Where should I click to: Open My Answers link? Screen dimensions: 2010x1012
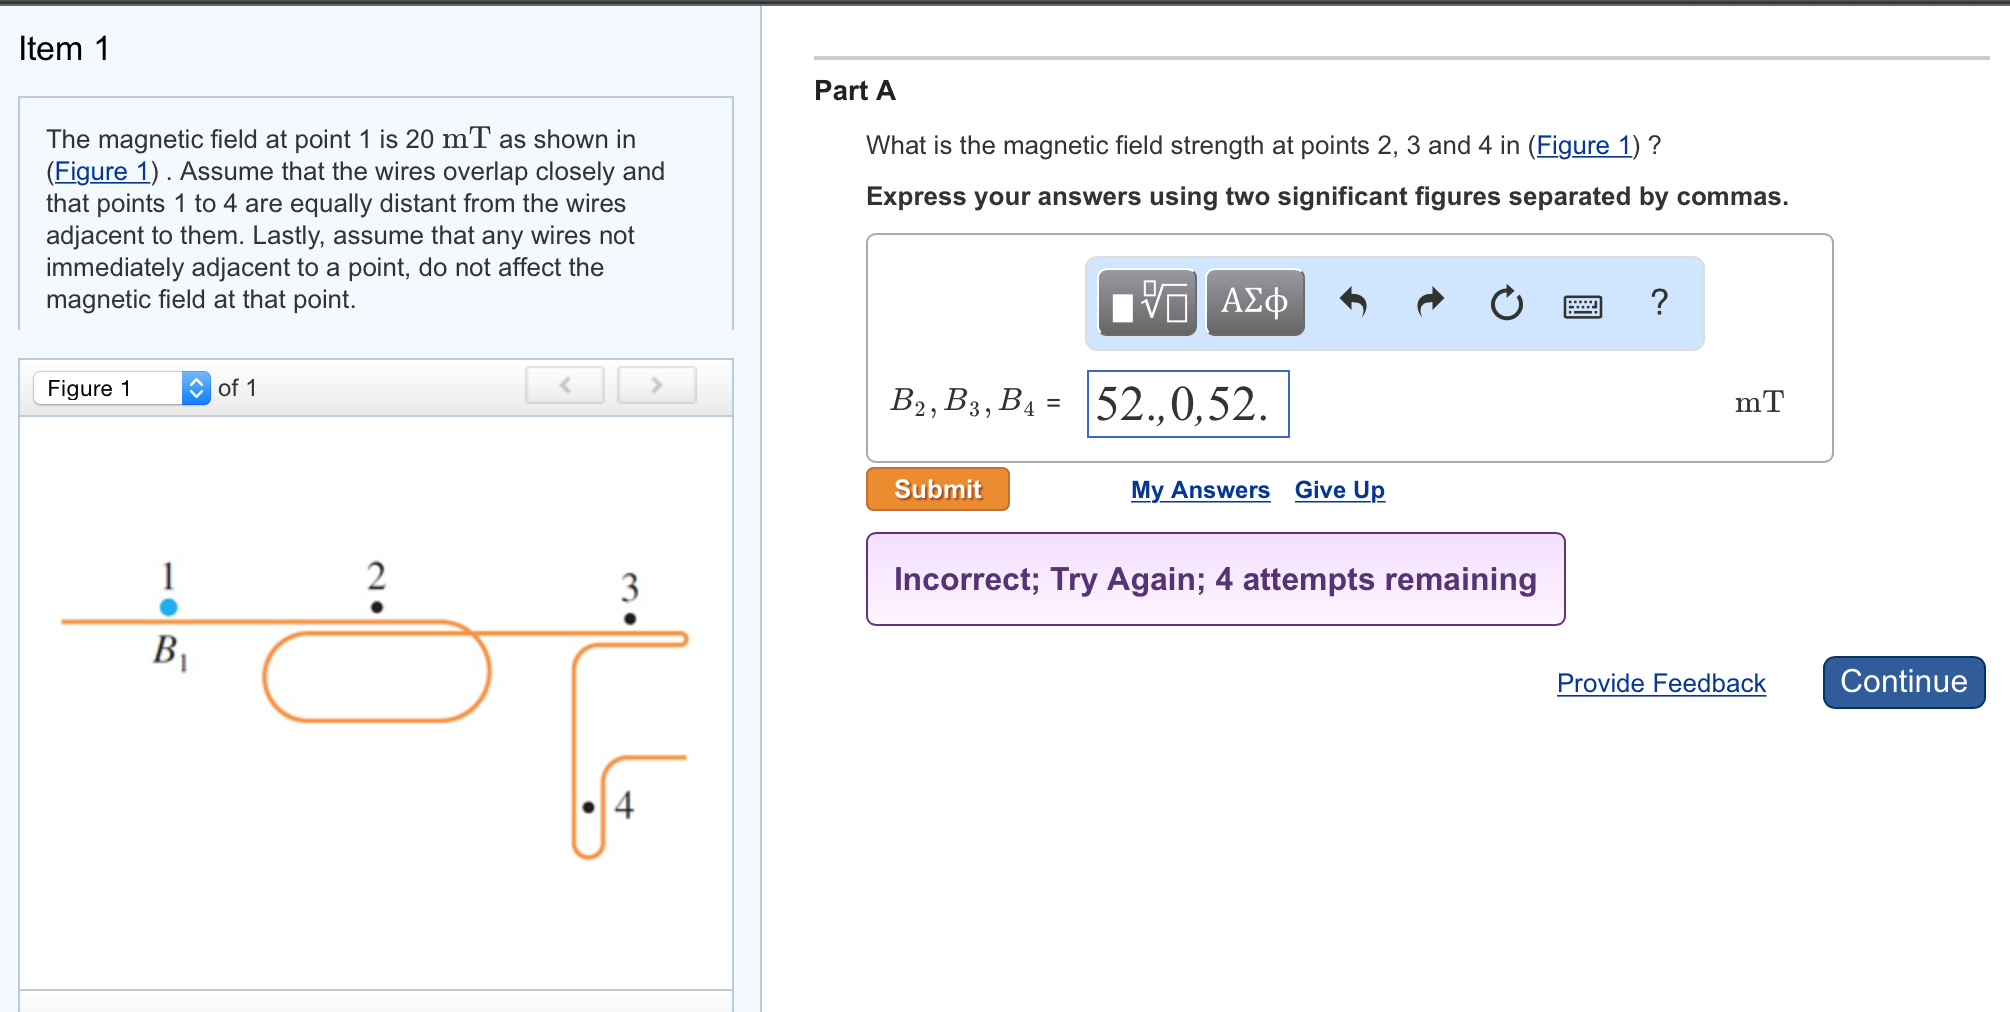click(1199, 490)
